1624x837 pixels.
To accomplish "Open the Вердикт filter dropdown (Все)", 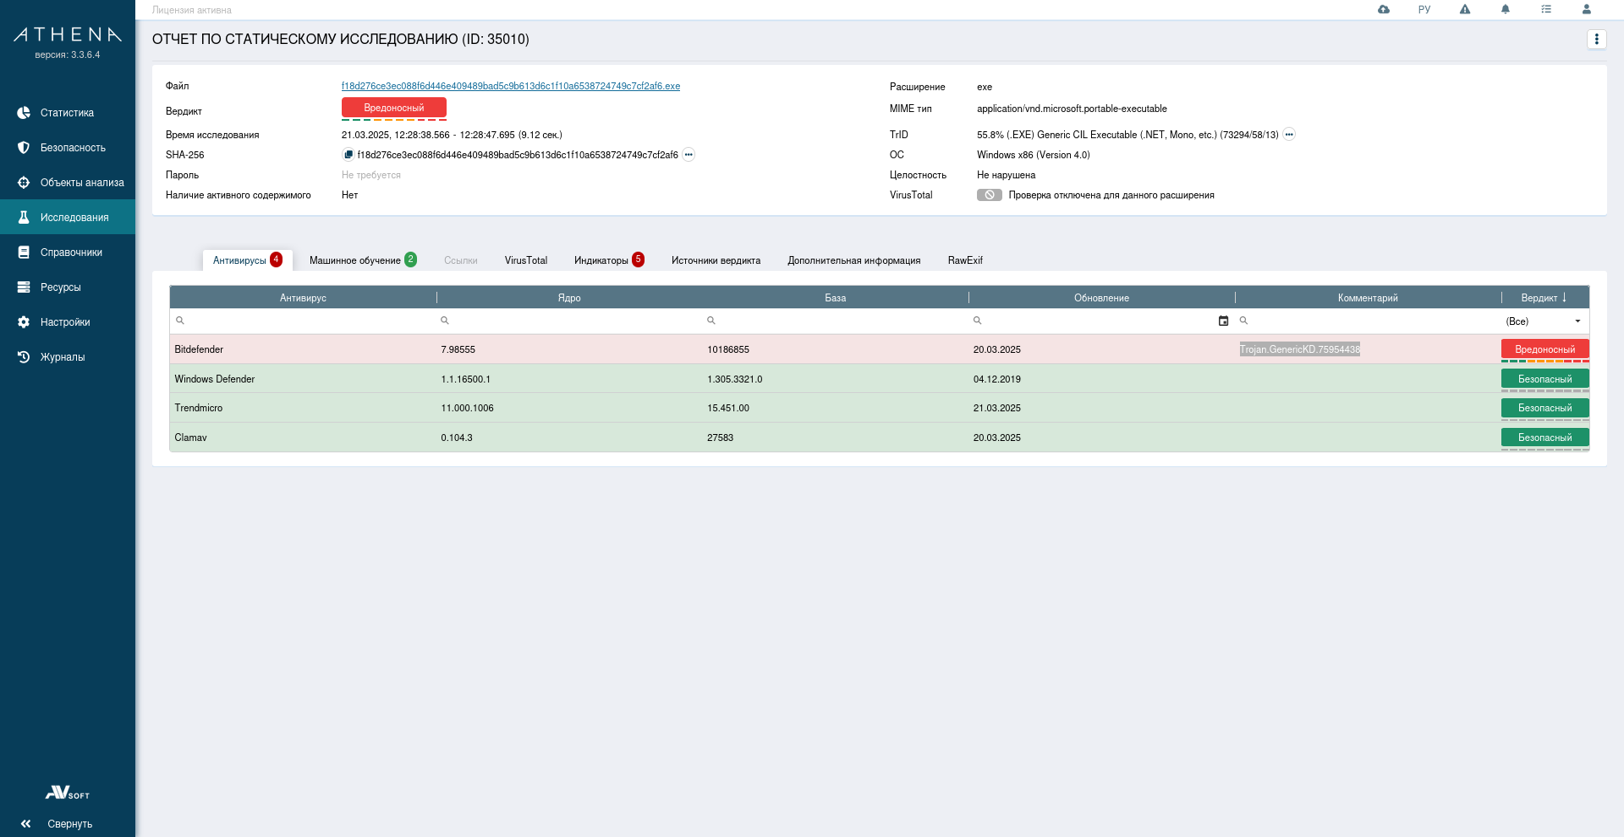I will [x=1544, y=321].
